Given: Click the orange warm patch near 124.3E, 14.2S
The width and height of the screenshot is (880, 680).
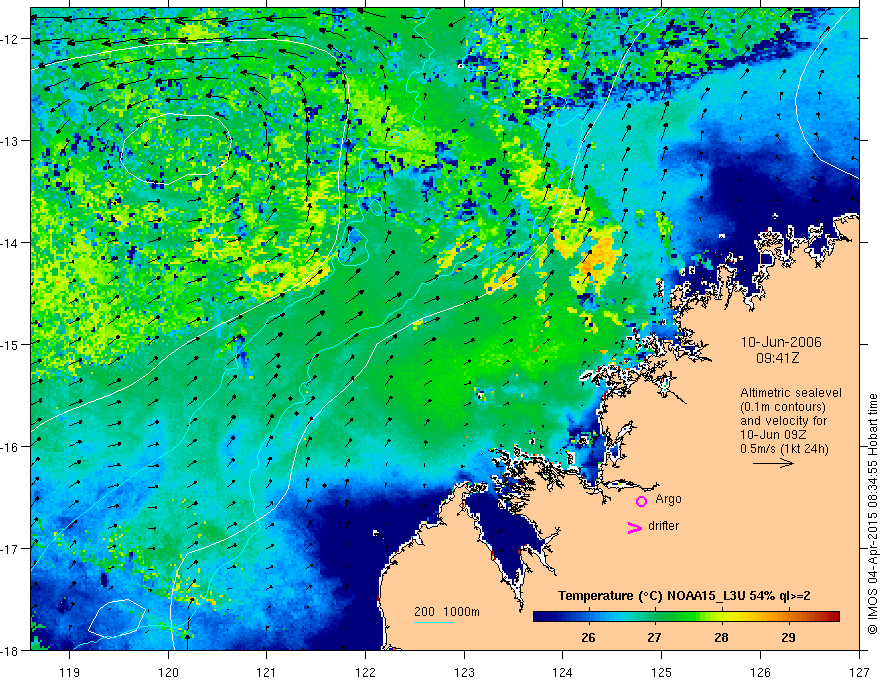Looking at the screenshot, I should click(599, 255).
